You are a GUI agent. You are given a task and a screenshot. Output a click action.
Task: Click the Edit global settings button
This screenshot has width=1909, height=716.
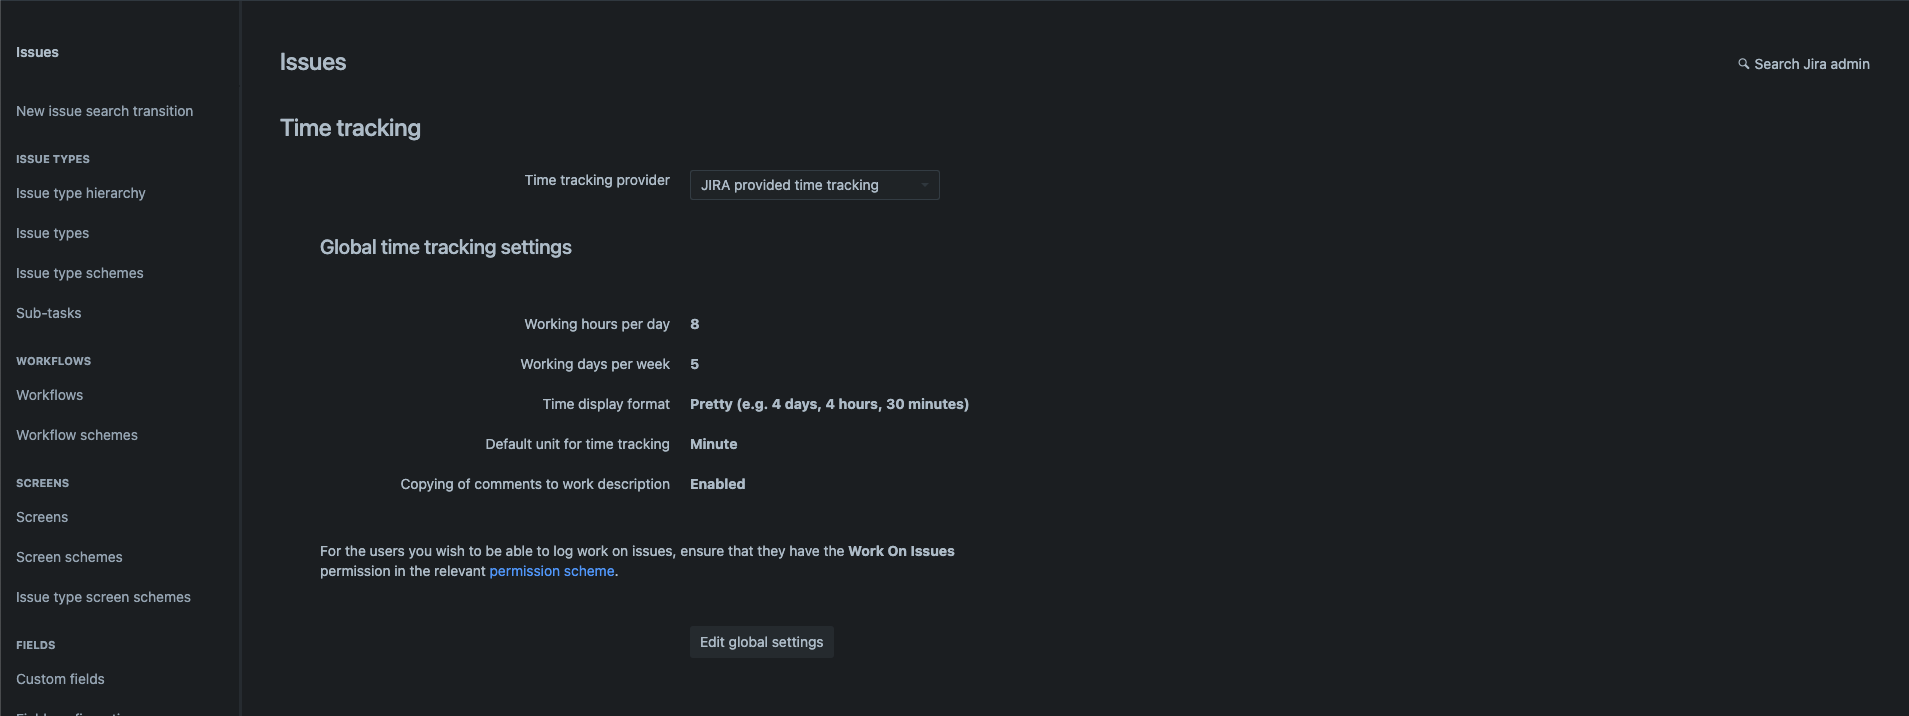761,642
